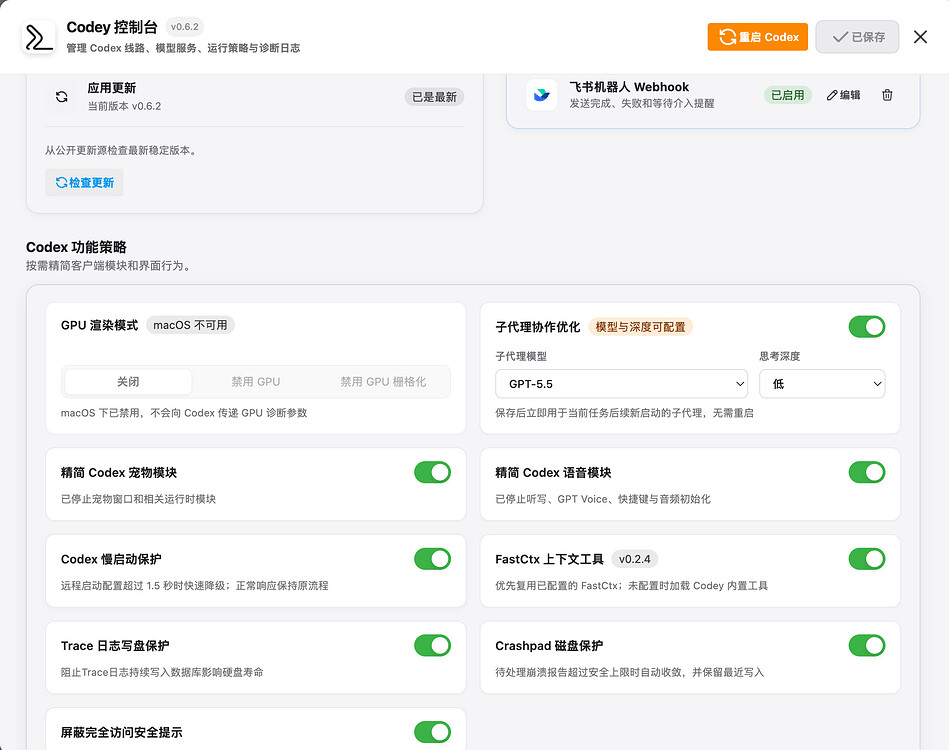Select the 禁用 GPU 栅格化 option
This screenshot has width=949, height=750.
(x=383, y=381)
